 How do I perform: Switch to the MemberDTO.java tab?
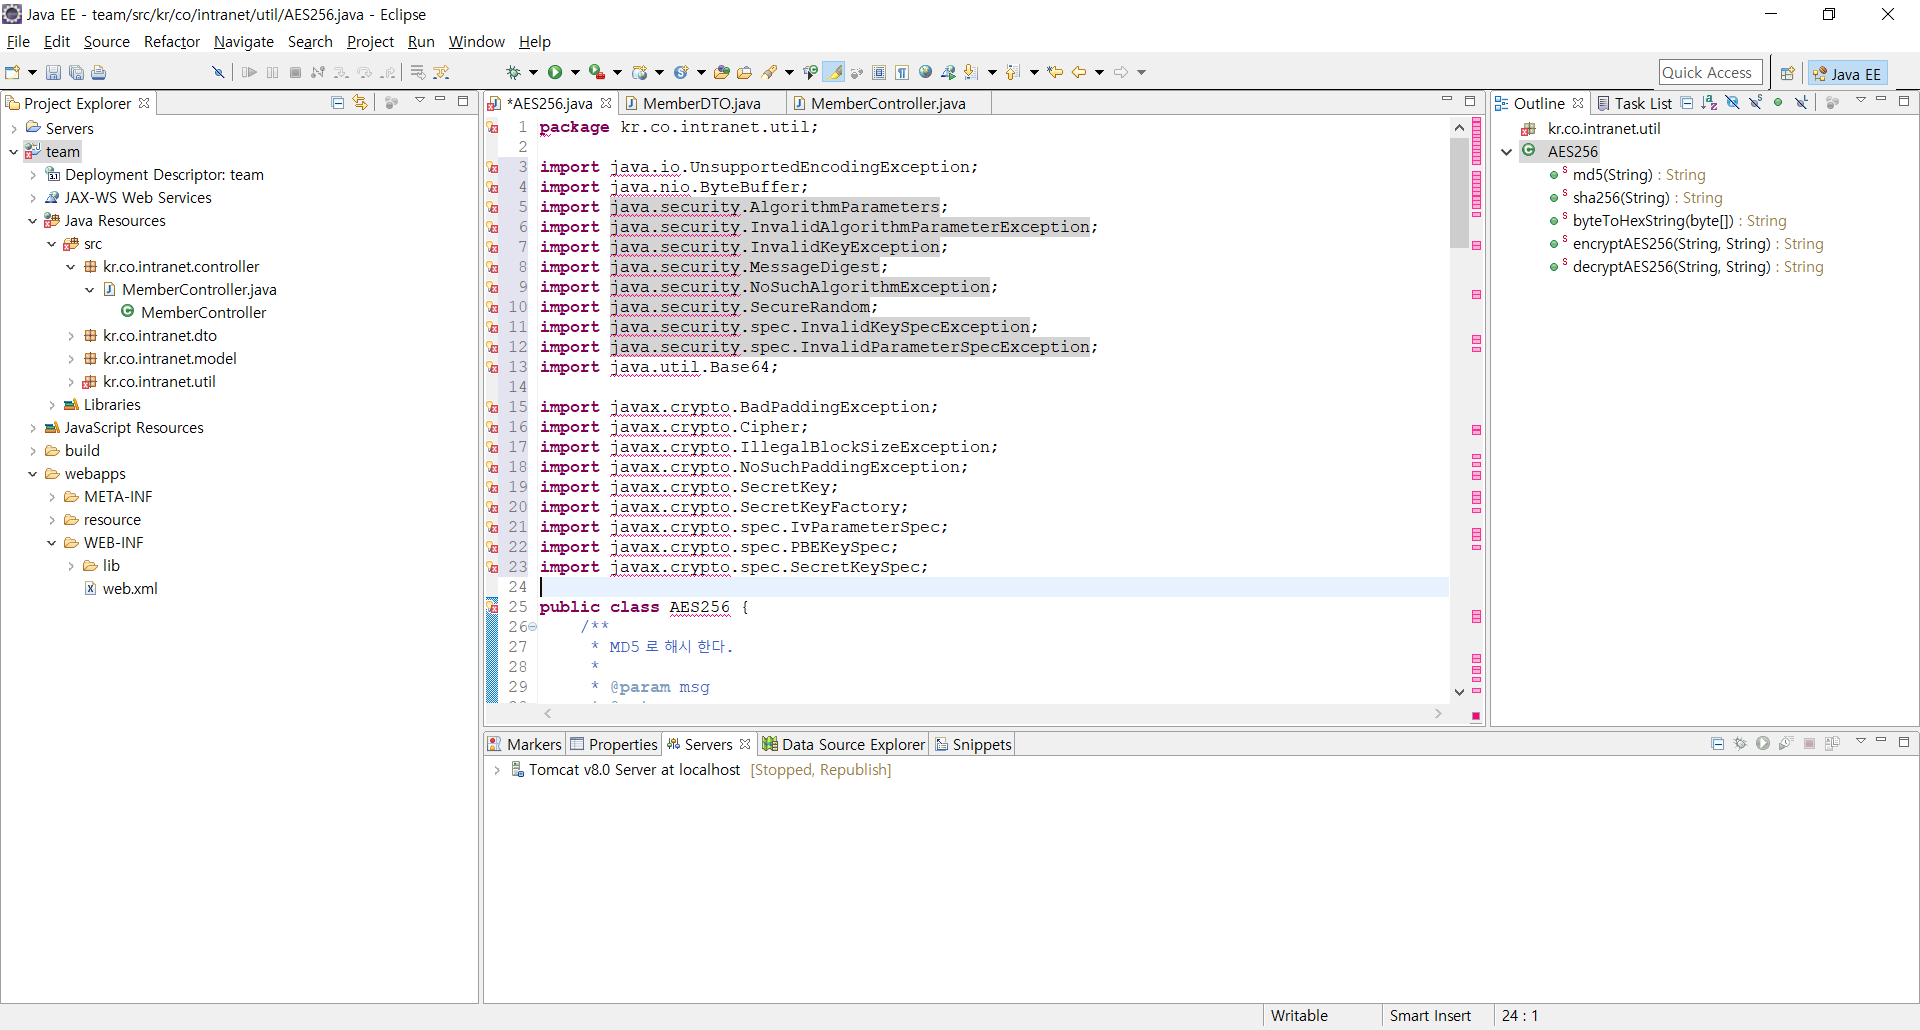coord(702,103)
